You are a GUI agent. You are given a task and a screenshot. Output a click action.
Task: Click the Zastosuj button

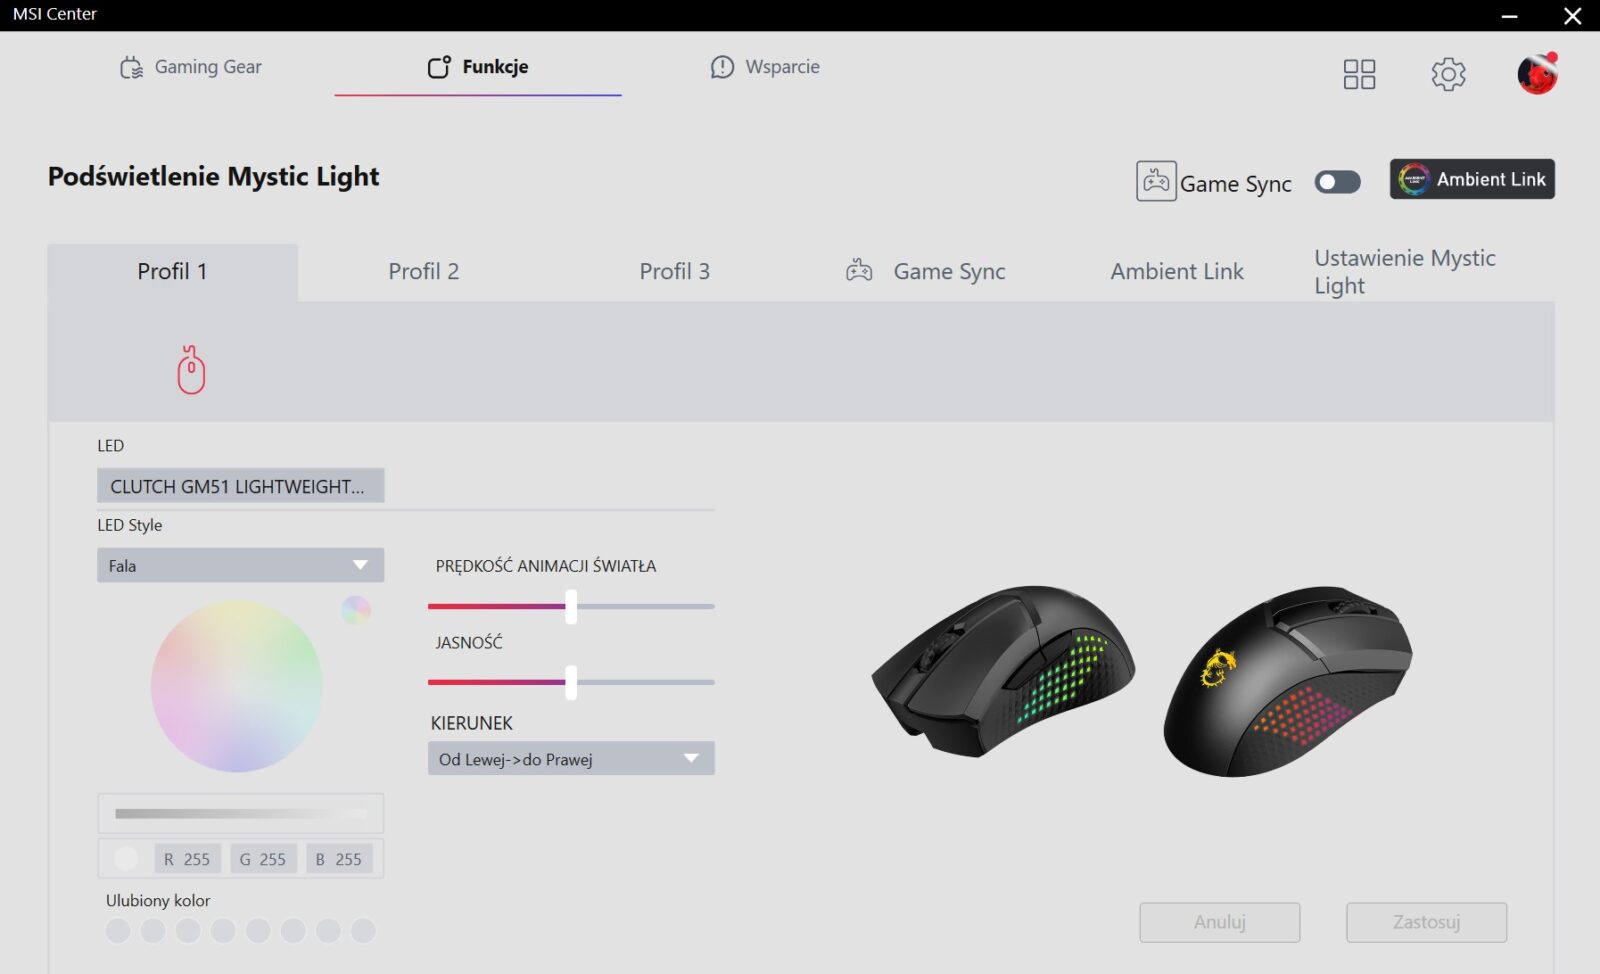tap(1426, 922)
